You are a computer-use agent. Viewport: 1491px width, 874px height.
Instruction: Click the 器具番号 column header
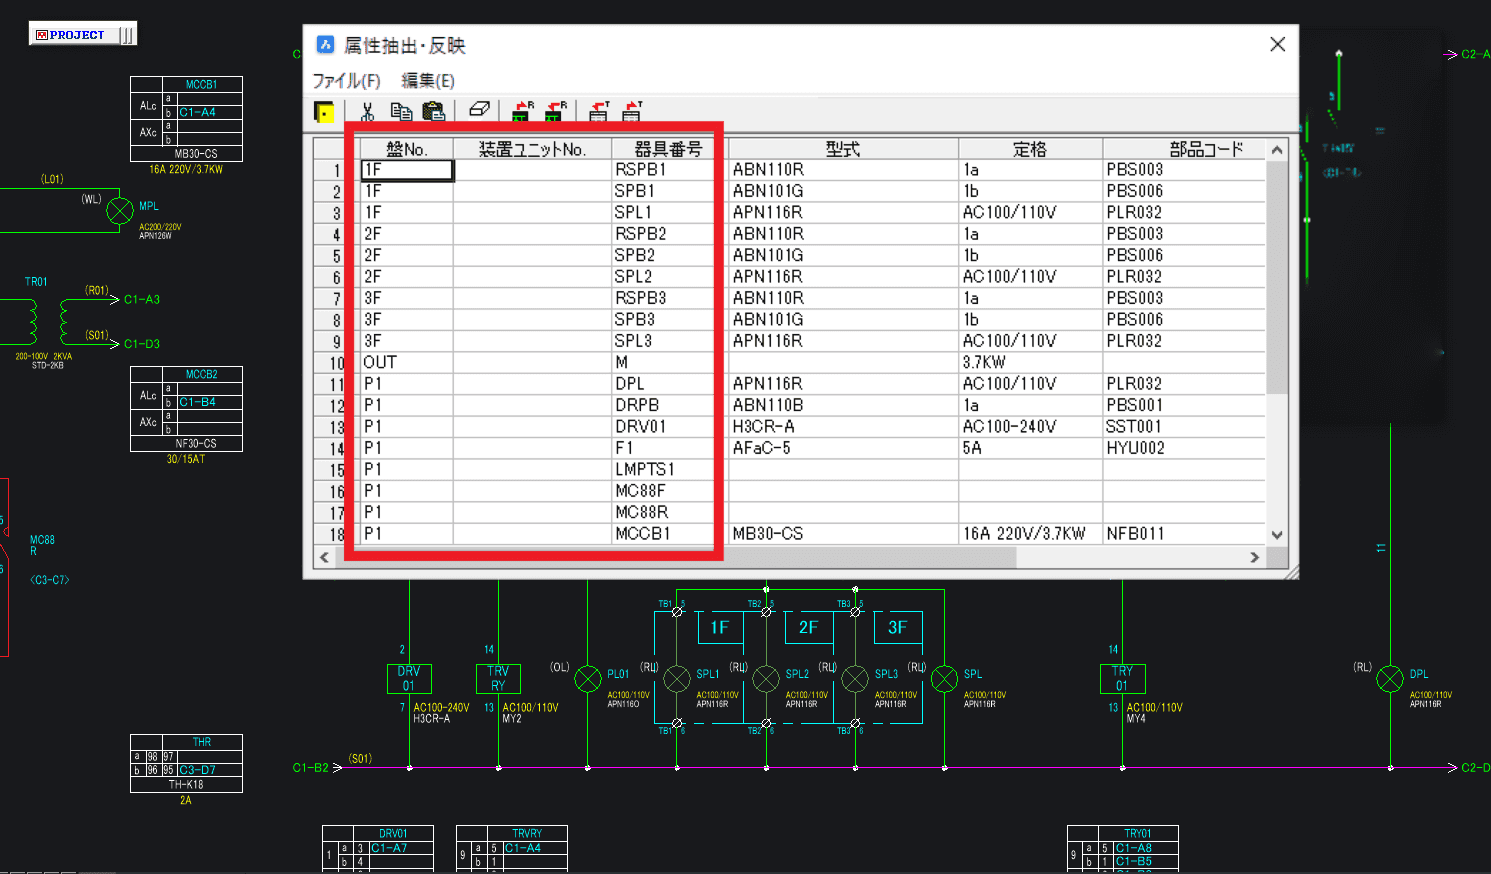(667, 149)
